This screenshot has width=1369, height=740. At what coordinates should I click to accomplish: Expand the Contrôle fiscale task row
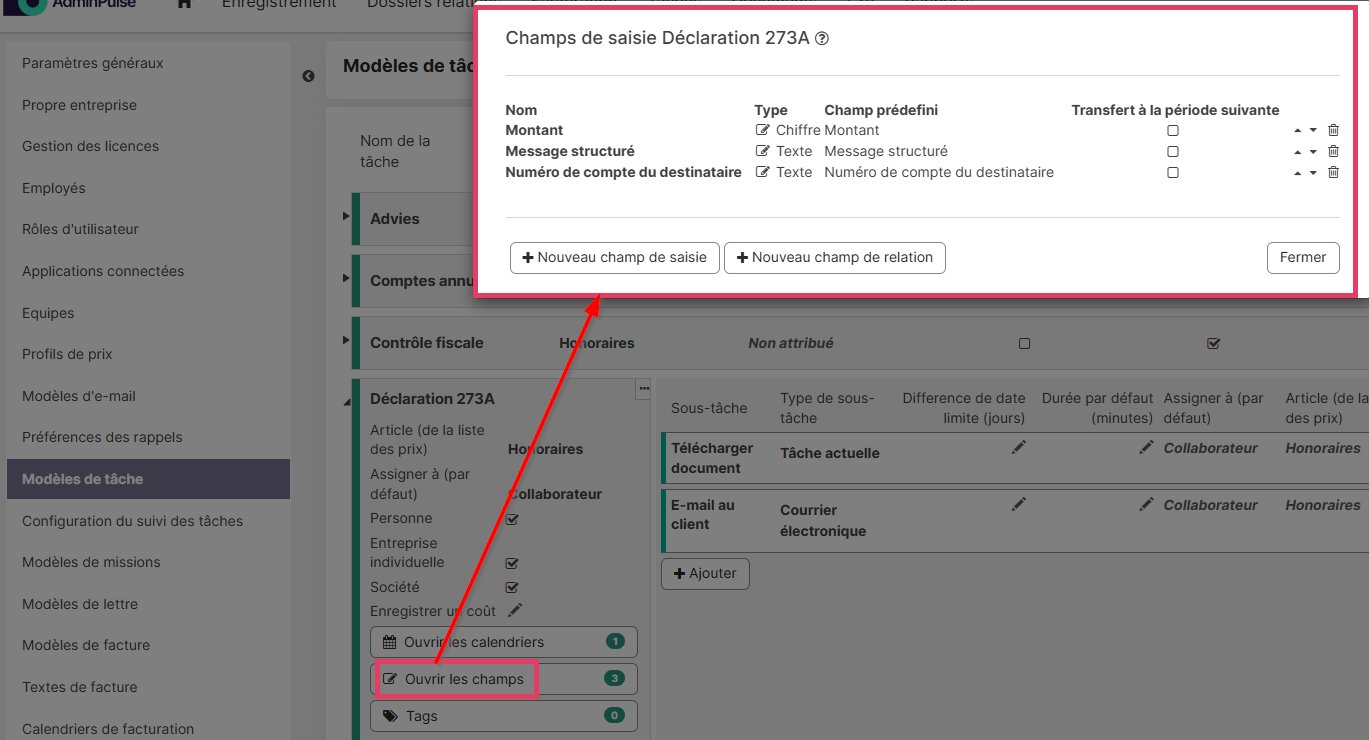coord(347,340)
